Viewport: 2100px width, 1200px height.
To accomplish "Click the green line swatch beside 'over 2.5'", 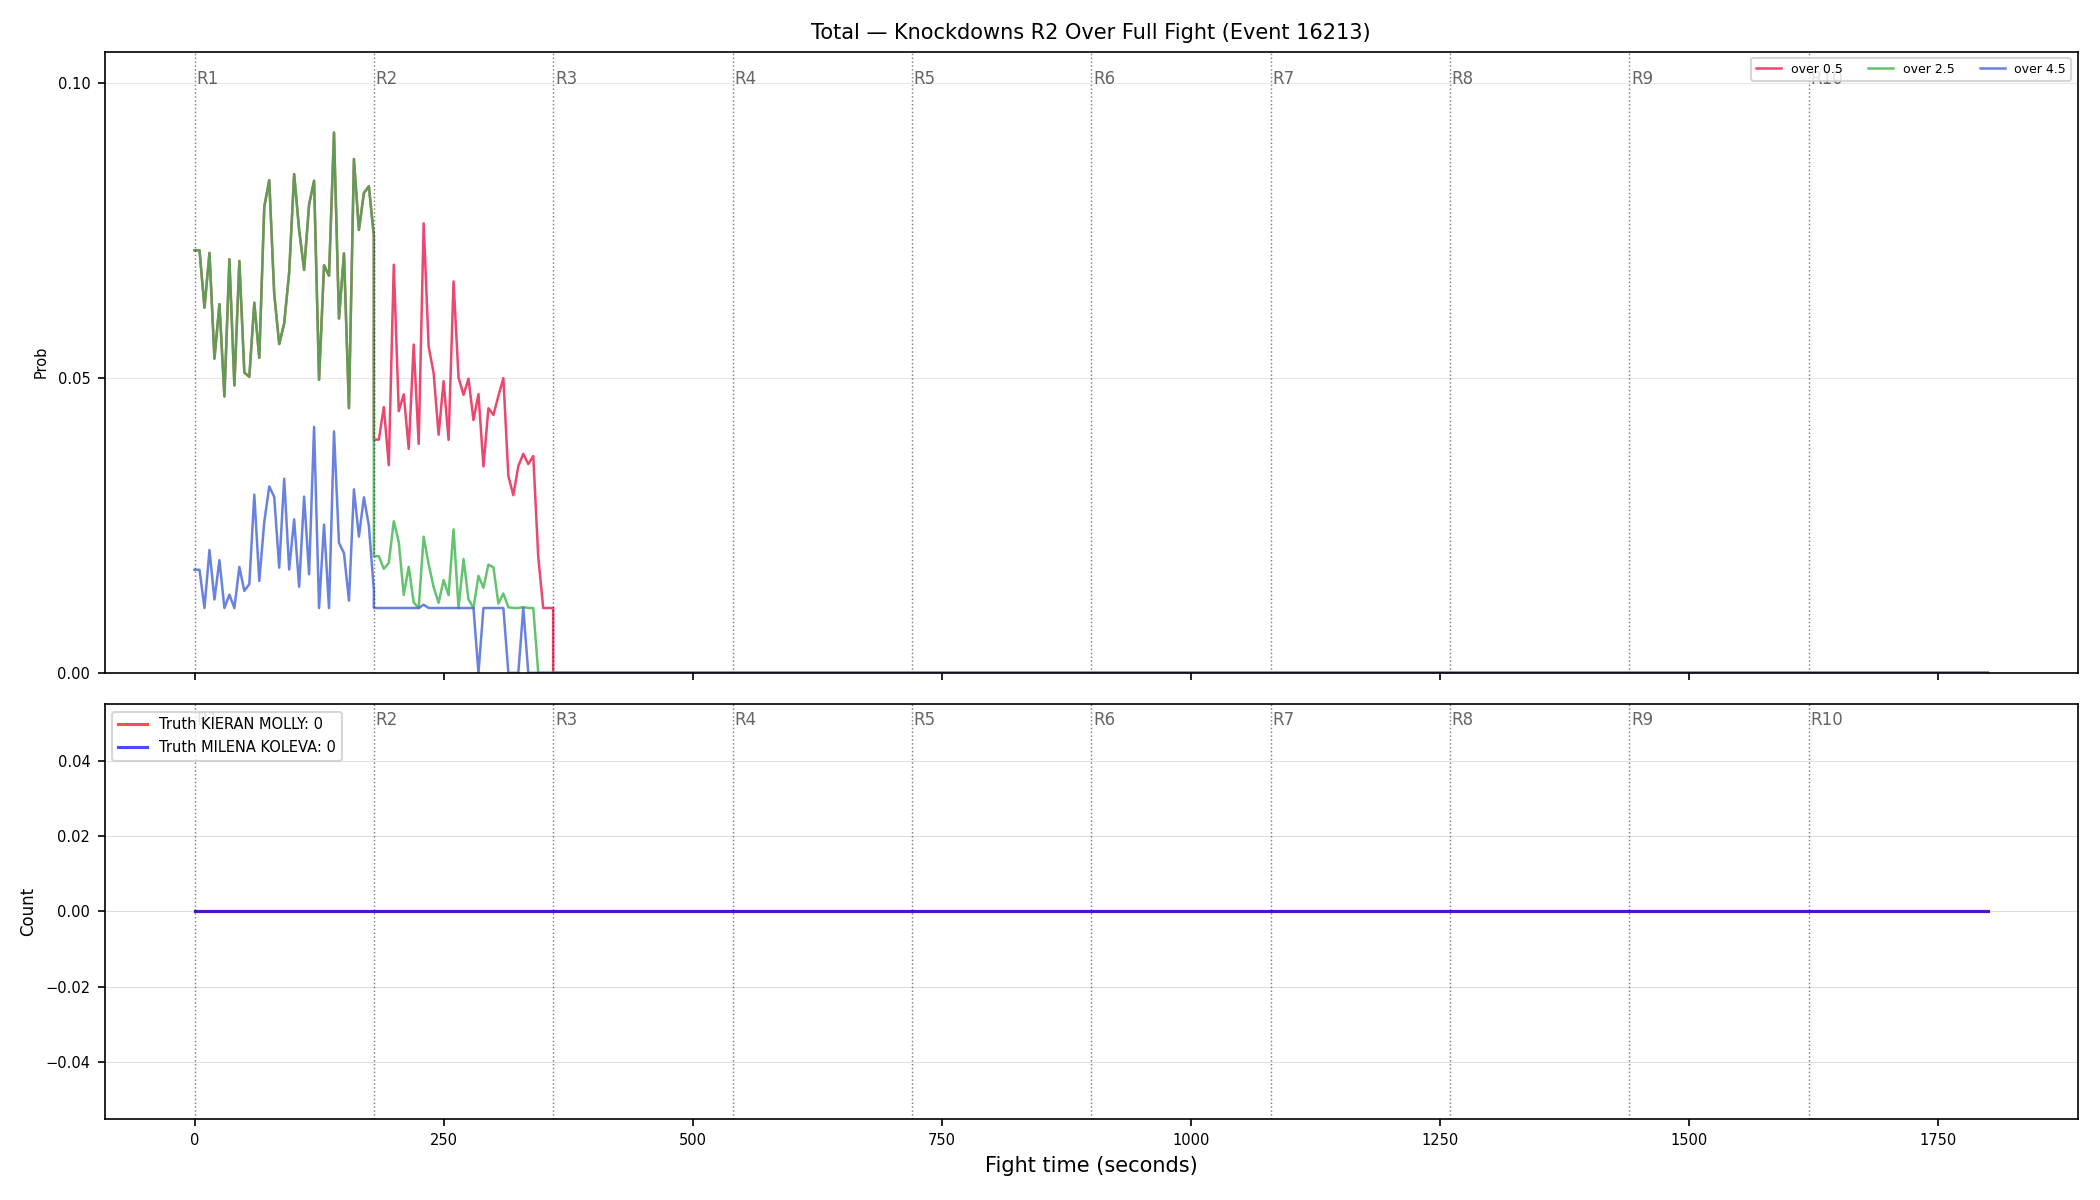I will [1881, 69].
